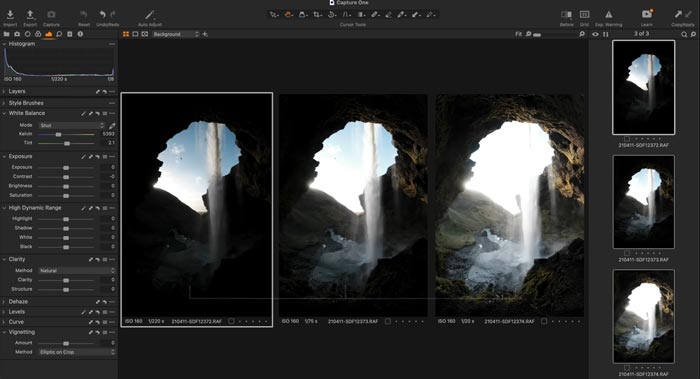Adjust the Vignetting Amount slider

coord(66,343)
